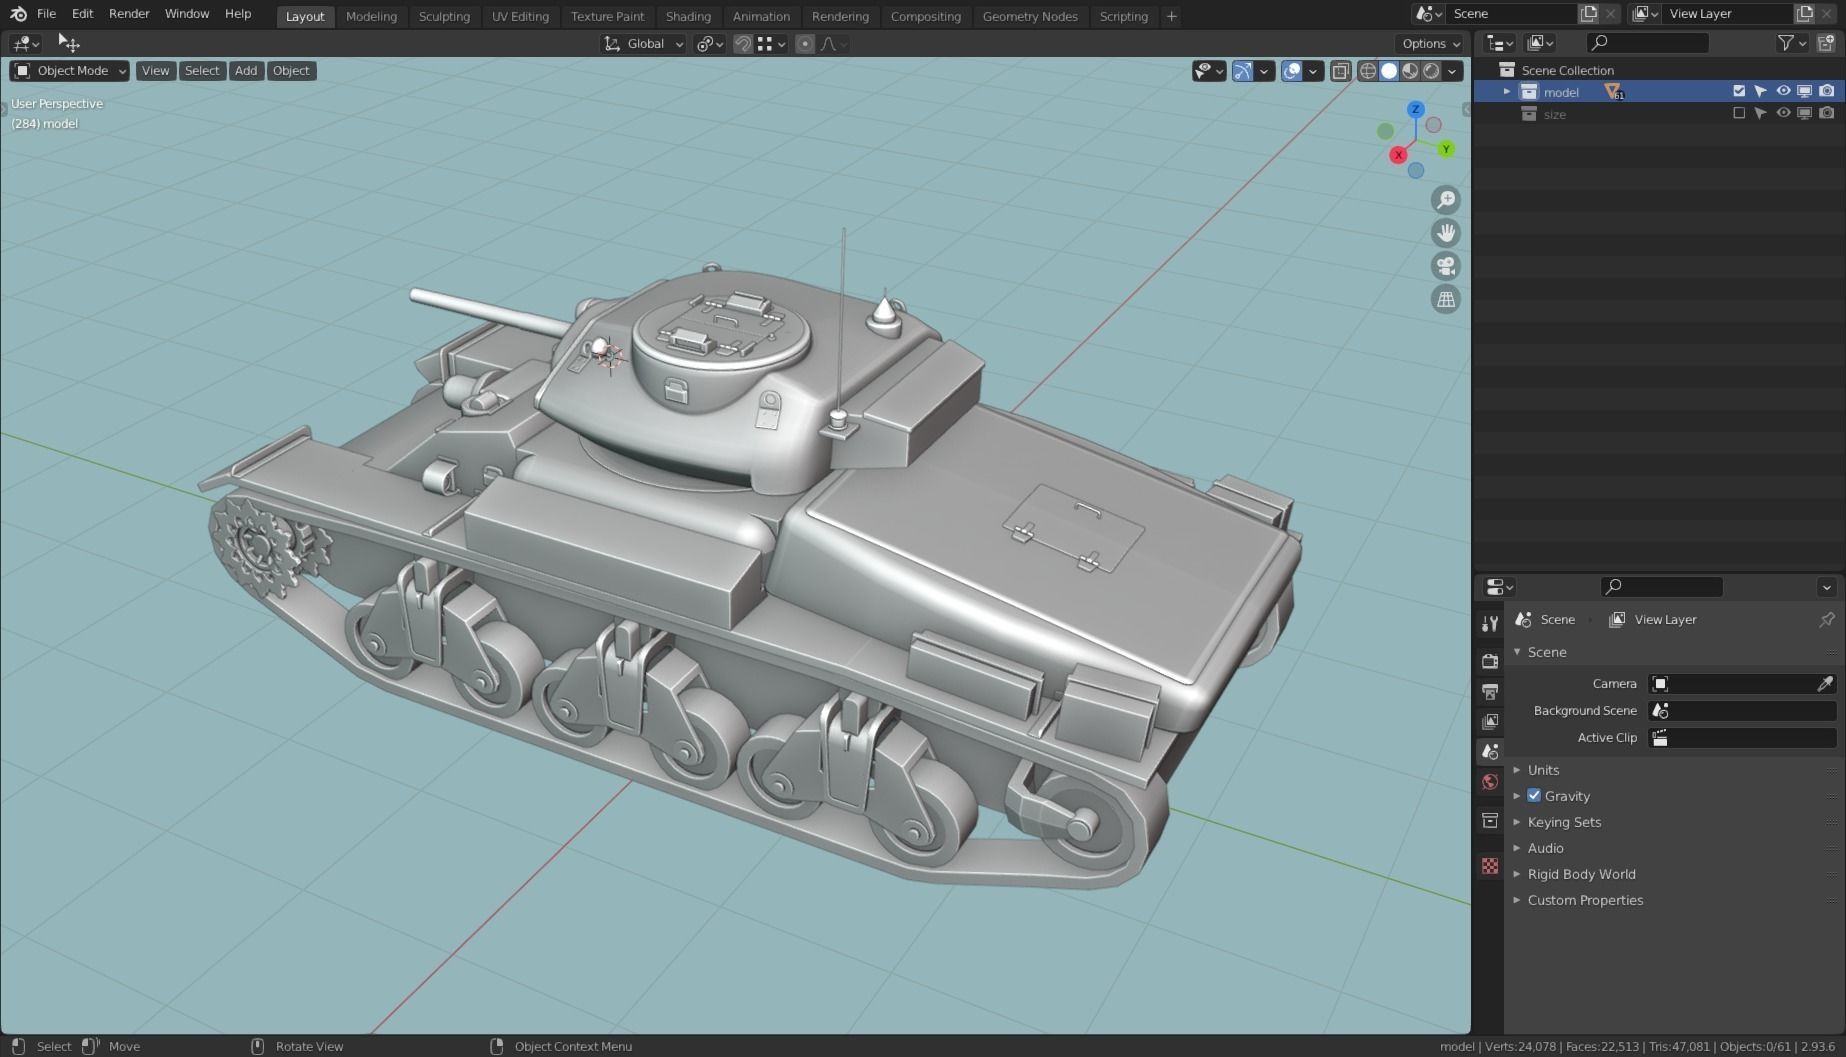This screenshot has width=1846, height=1057.
Task: Open the Render properties tab icon
Action: [x=1490, y=661]
